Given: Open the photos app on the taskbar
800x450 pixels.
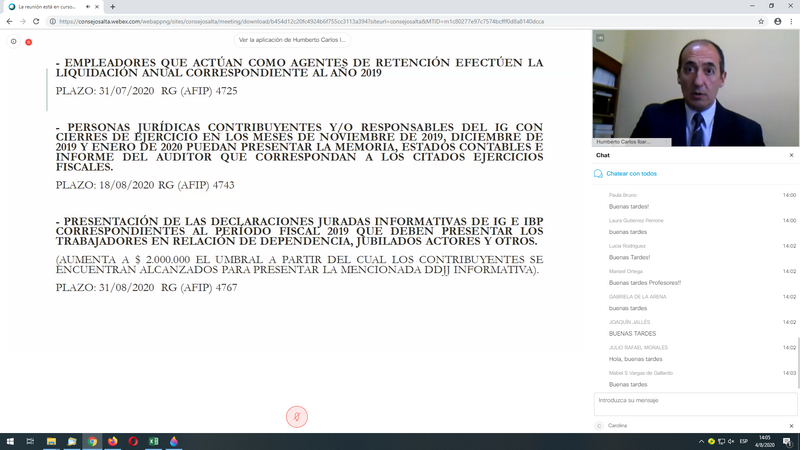Looking at the screenshot, I should pos(71,441).
